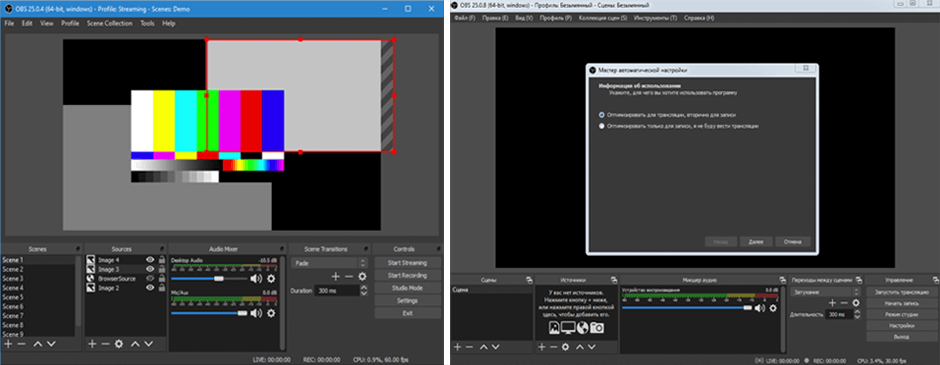Click Настройки button in Управление panel
The width and height of the screenshot is (940, 365).
902,325
